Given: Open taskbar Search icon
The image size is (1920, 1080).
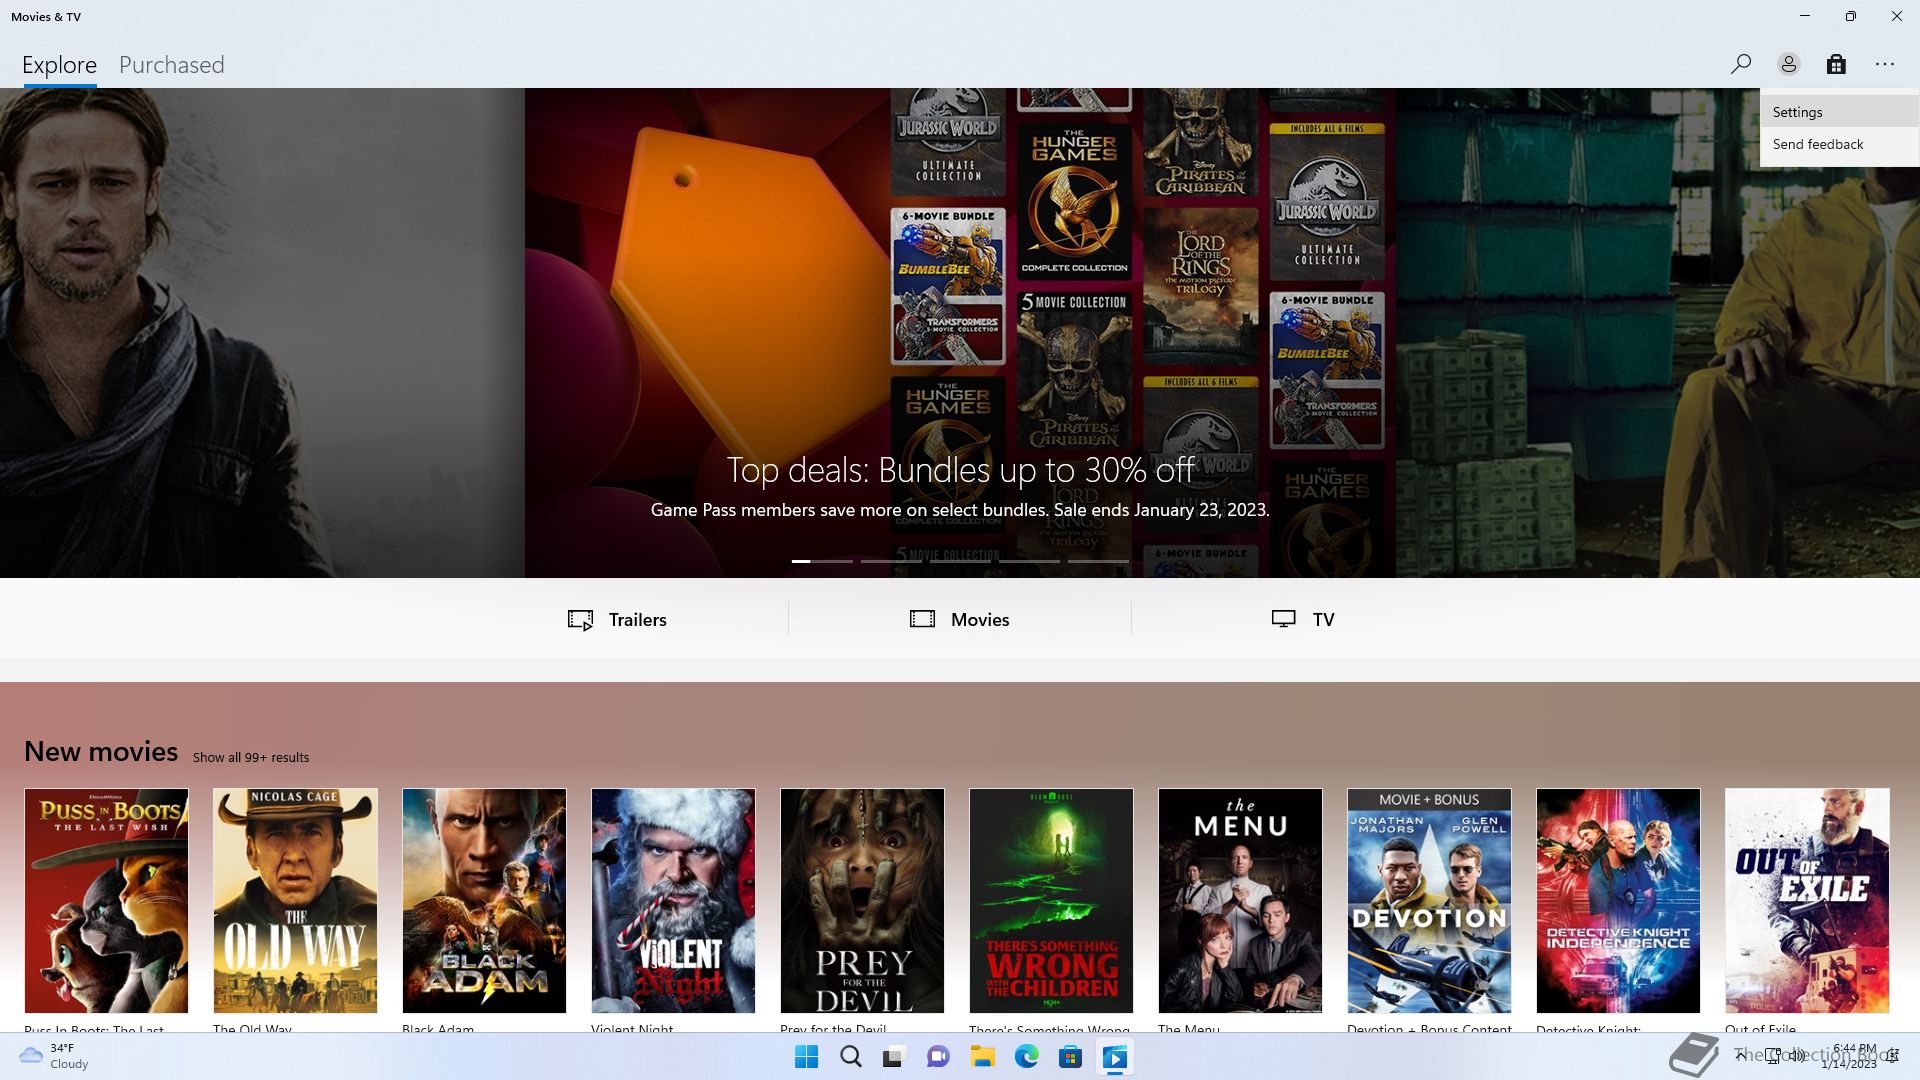Looking at the screenshot, I should [x=850, y=1057].
